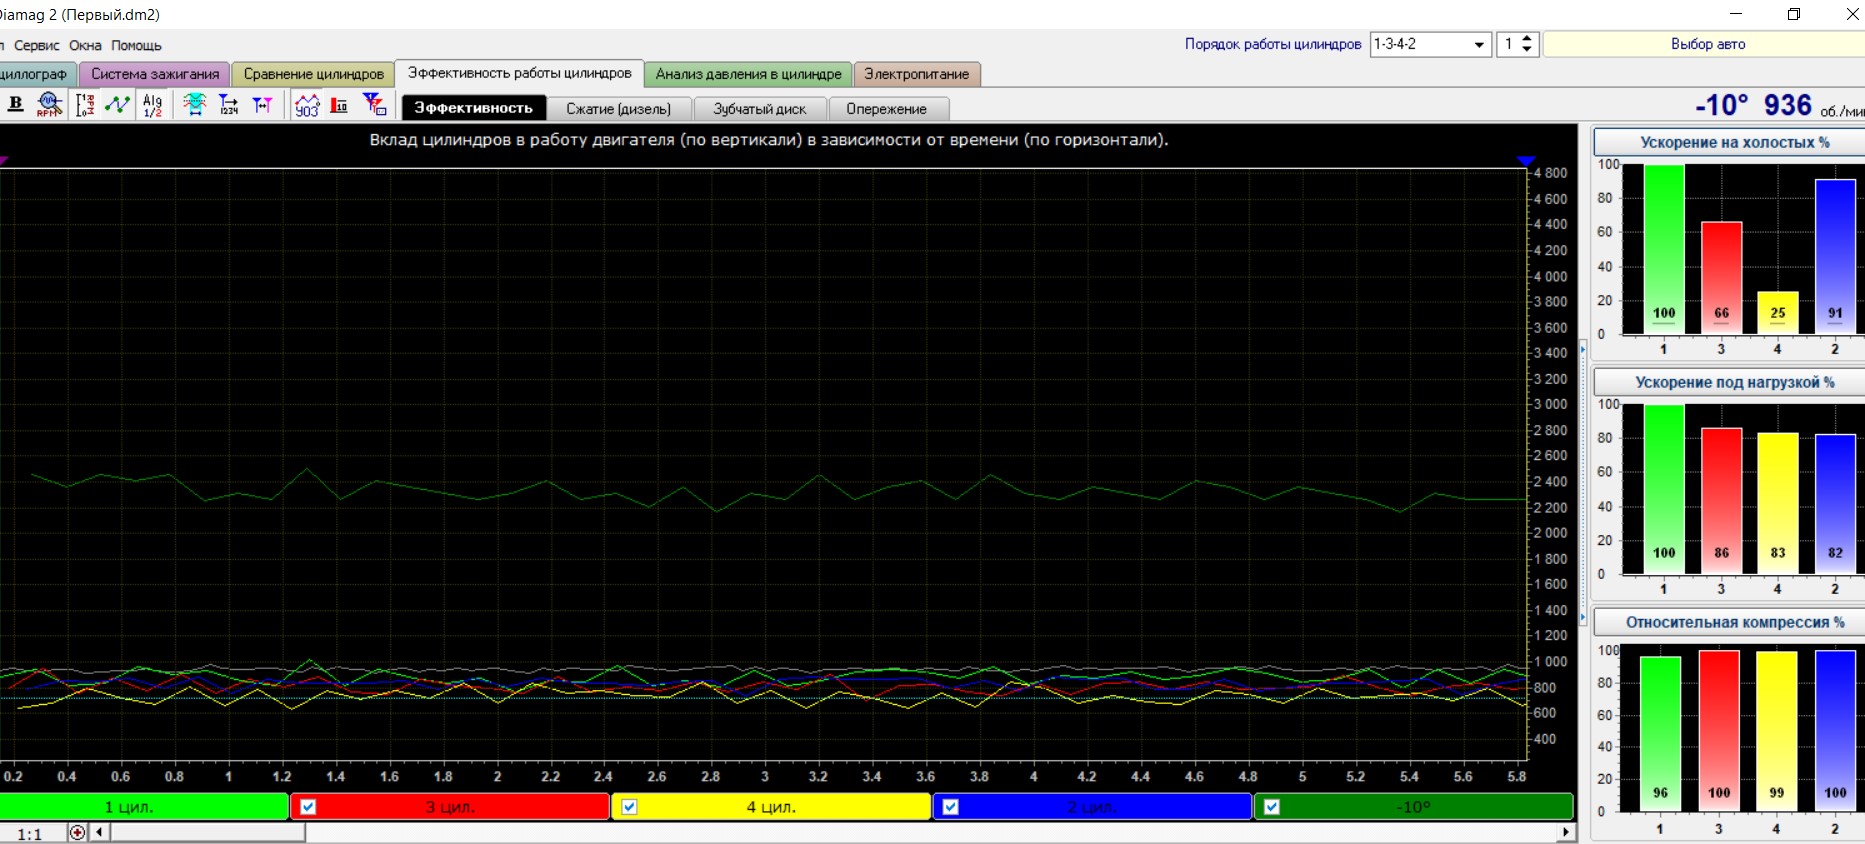Image resolution: width=1865 pixels, height=844 pixels.
Task: Increase the first cylinder number stepper
Action: tap(1527, 39)
